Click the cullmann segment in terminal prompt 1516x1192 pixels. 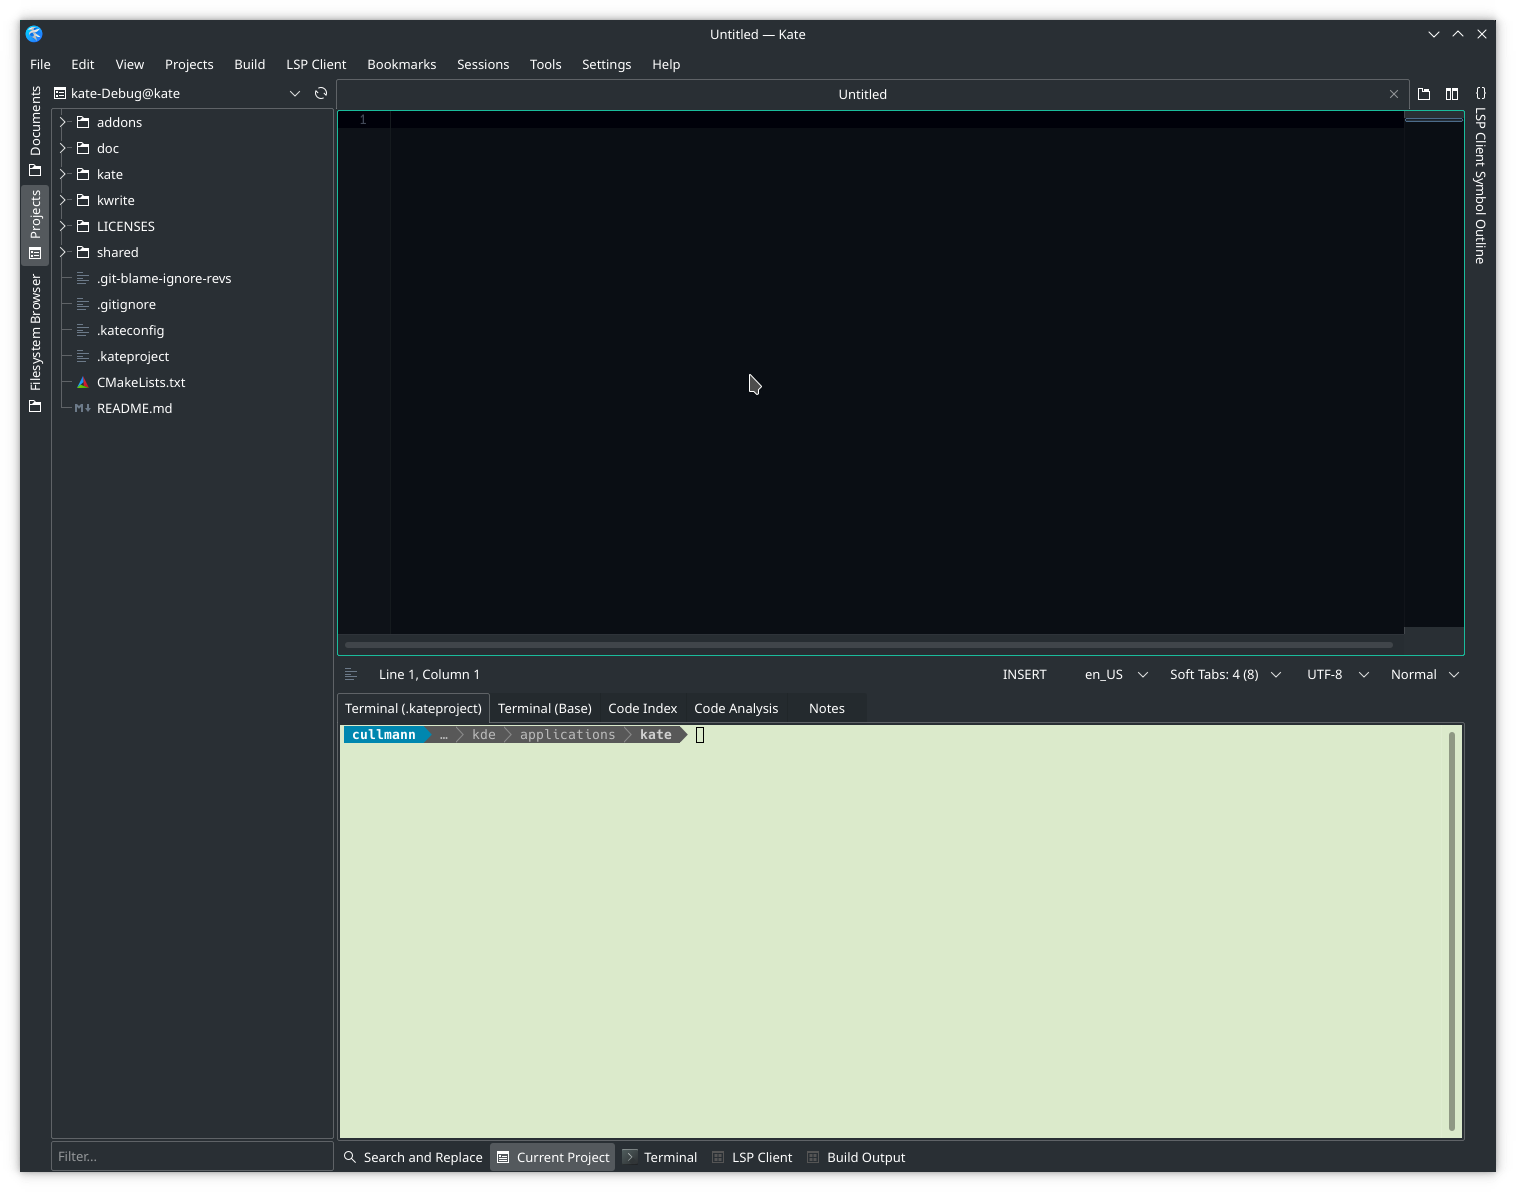click(x=384, y=735)
